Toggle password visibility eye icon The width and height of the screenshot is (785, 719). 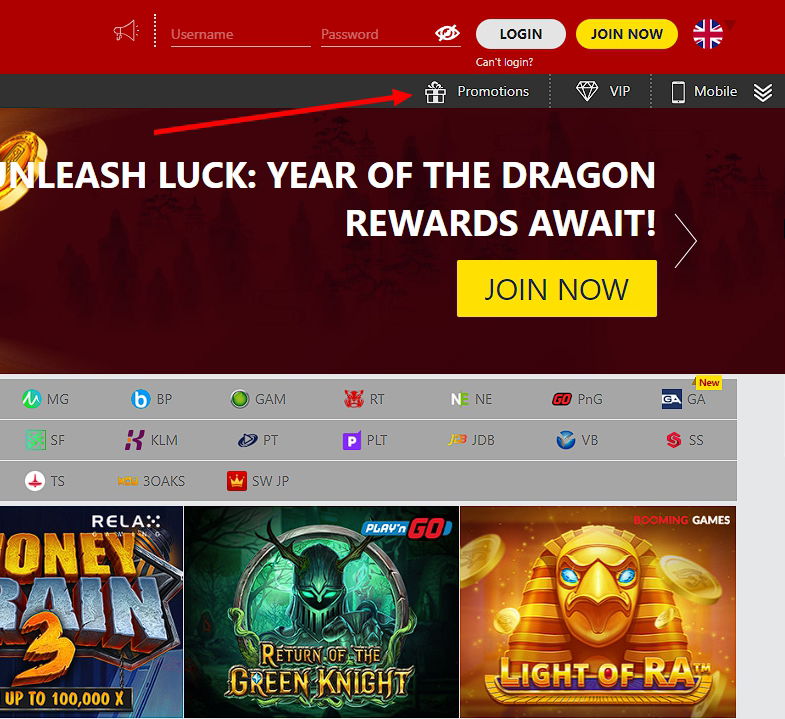[447, 33]
